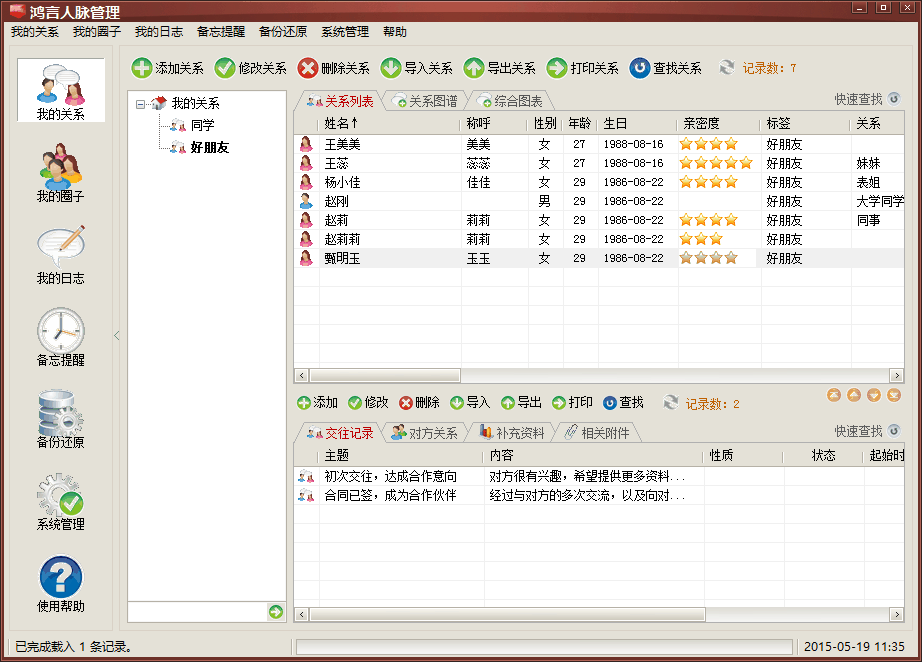Click 导出关系 icon in top toolbar

click(x=474, y=68)
